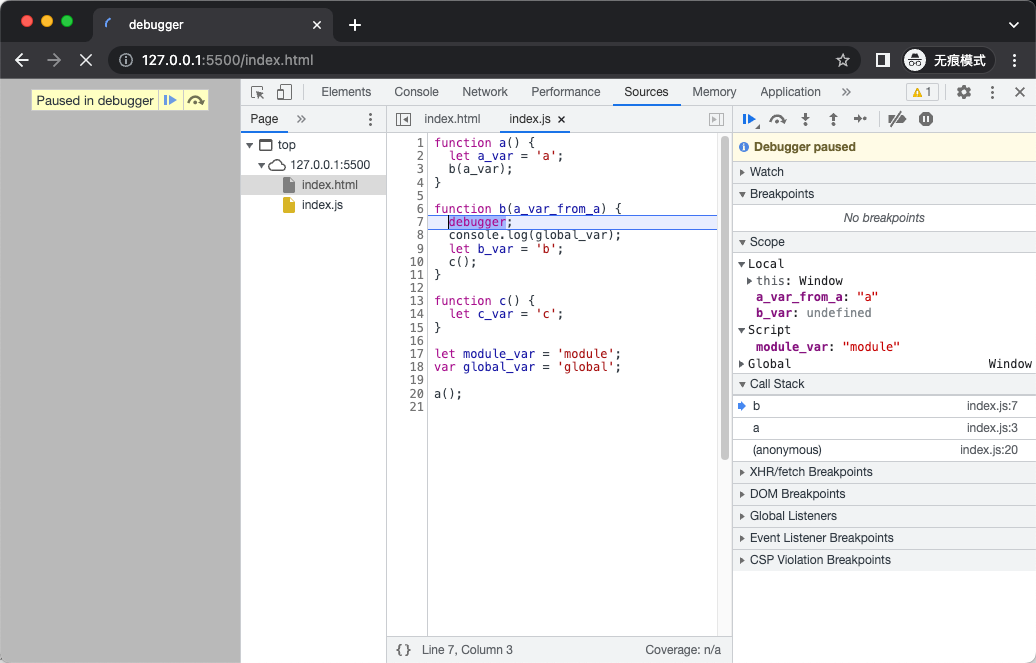Toggle device toolbar emulation
The width and height of the screenshot is (1036, 663).
pyautogui.click(x=284, y=93)
